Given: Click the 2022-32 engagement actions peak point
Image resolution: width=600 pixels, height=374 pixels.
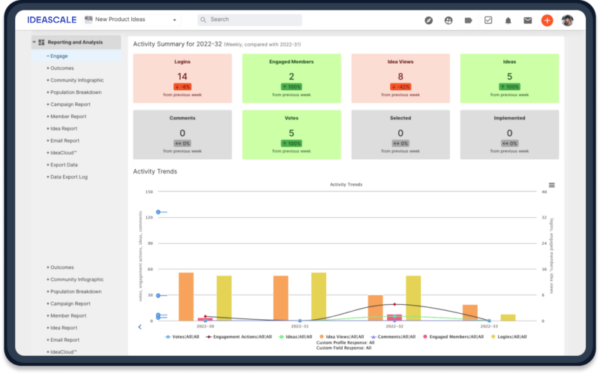Looking at the screenshot, I should click(395, 304).
